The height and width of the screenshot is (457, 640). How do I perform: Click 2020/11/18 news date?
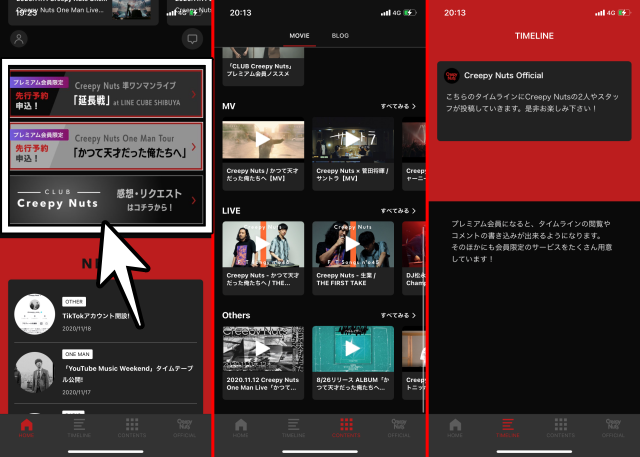pyautogui.click(x=76, y=328)
